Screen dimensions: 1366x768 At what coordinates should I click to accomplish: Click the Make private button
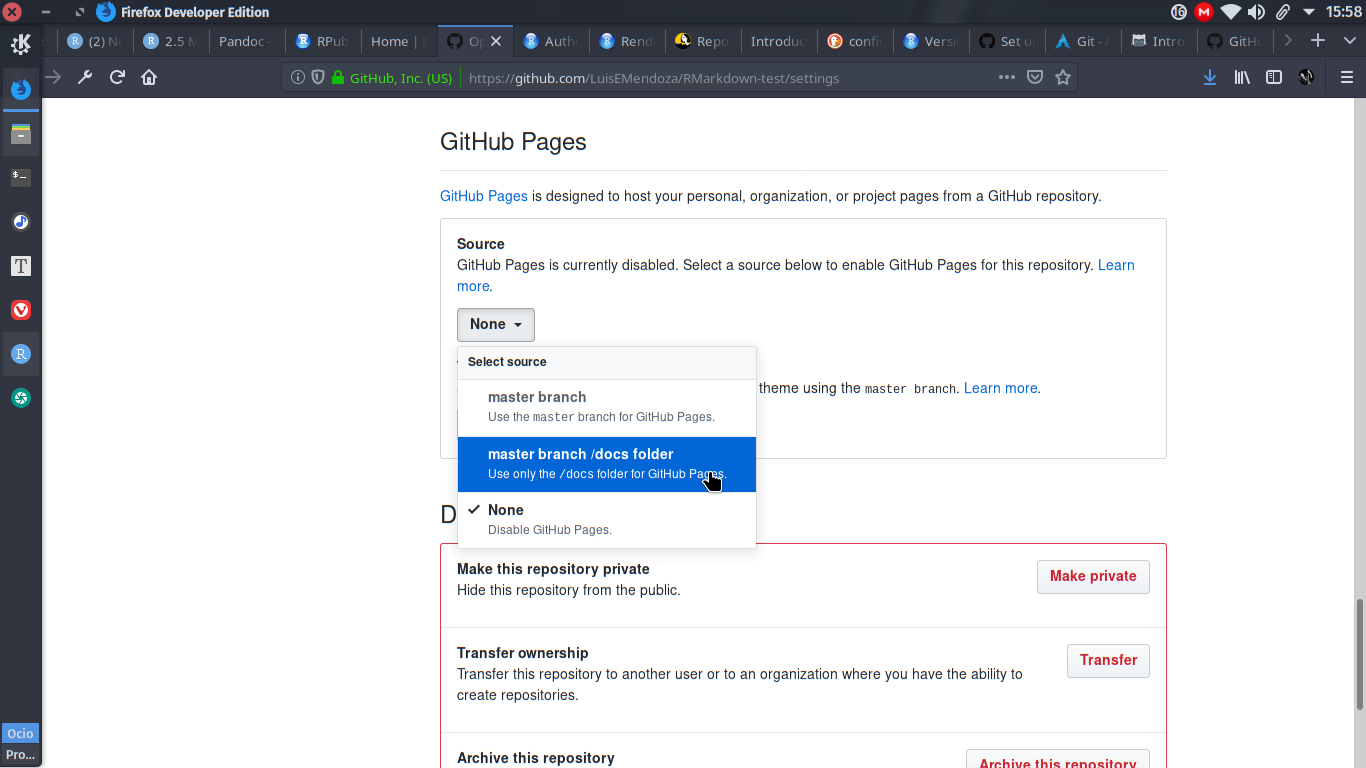[1093, 576]
